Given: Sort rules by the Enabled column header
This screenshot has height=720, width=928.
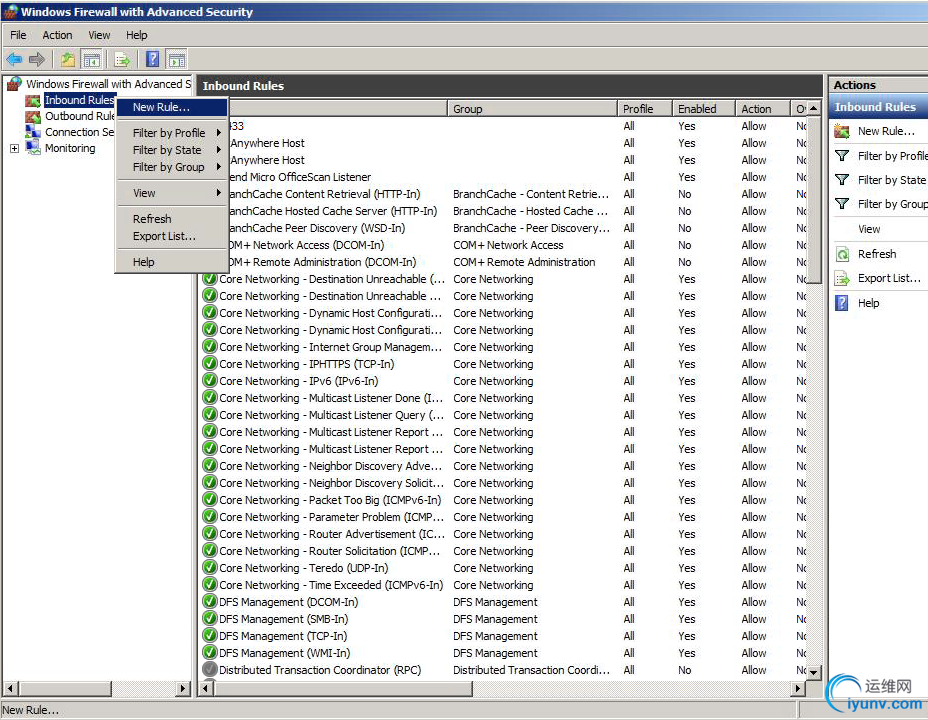Looking at the screenshot, I should click(697, 109).
